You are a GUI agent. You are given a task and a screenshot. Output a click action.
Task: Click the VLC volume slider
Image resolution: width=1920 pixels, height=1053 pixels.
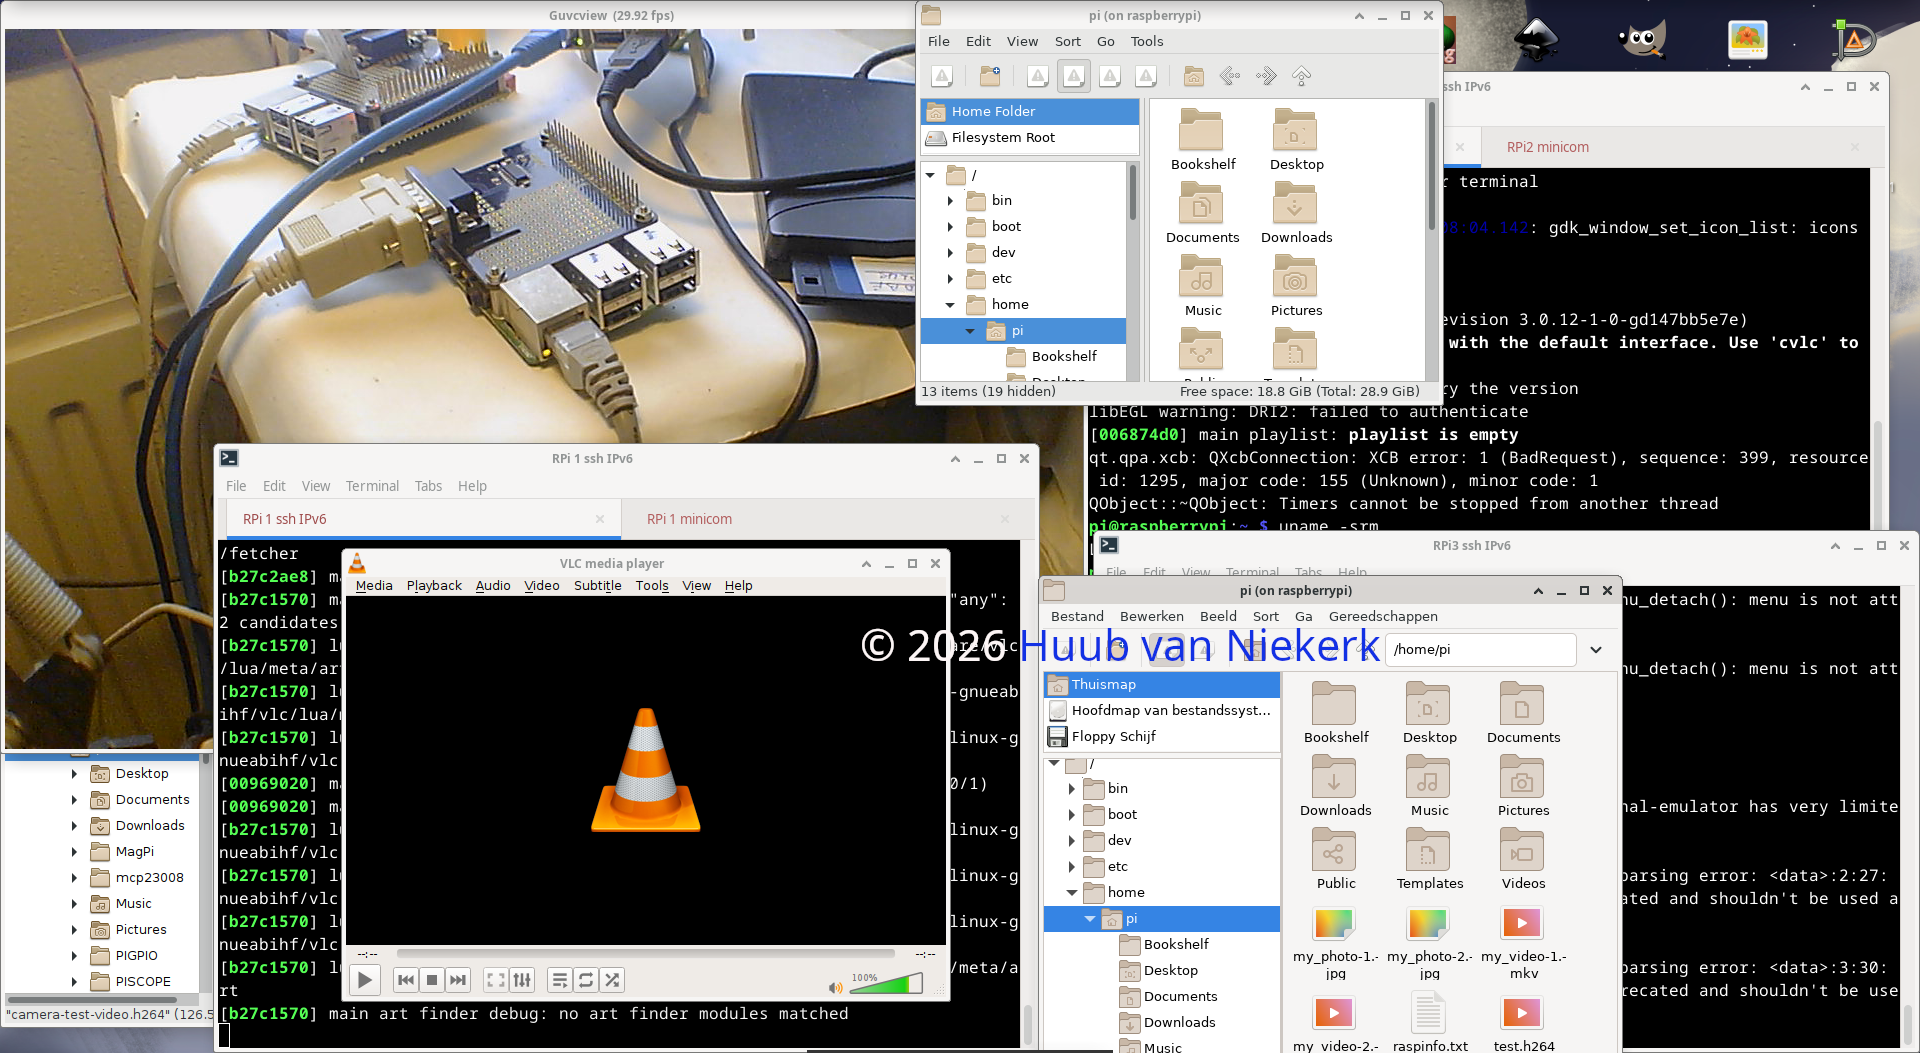point(886,985)
